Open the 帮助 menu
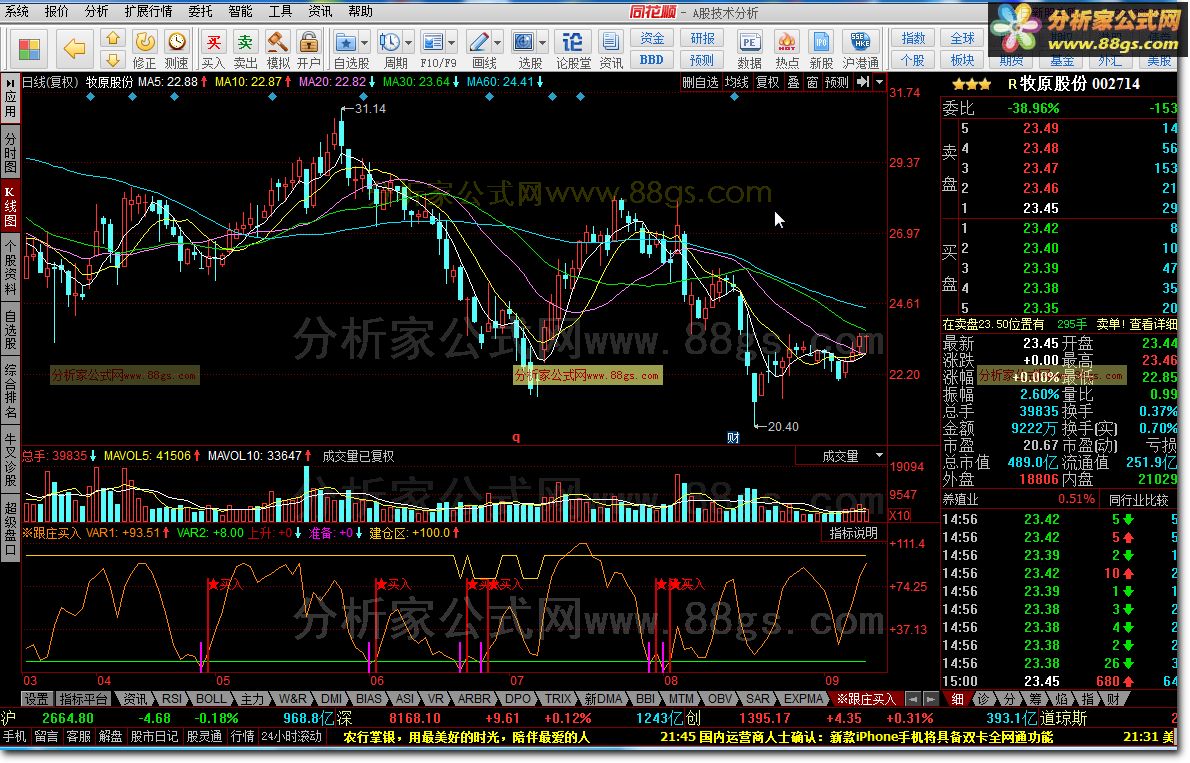 [x=360, y=11]
